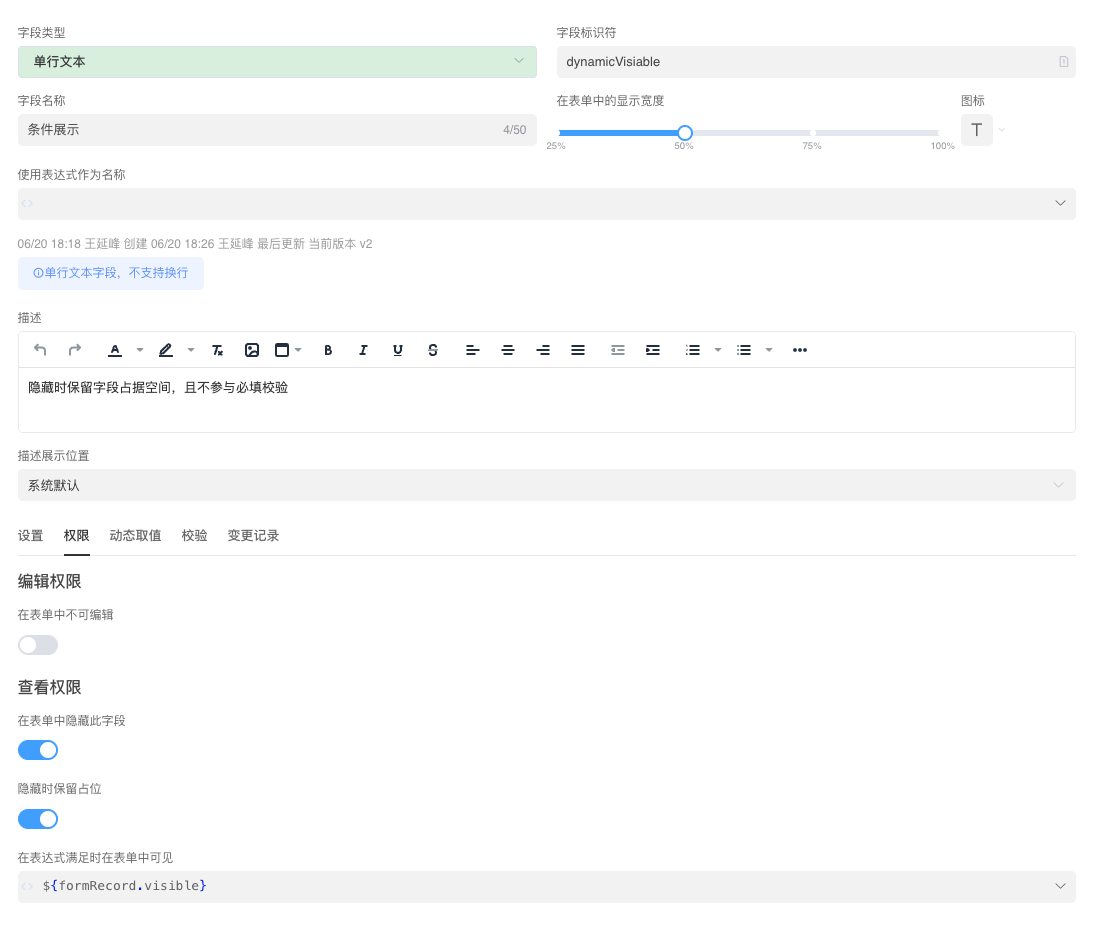Insert an image using the toolbar icon
1096x943 pixels.
(252, 350)
